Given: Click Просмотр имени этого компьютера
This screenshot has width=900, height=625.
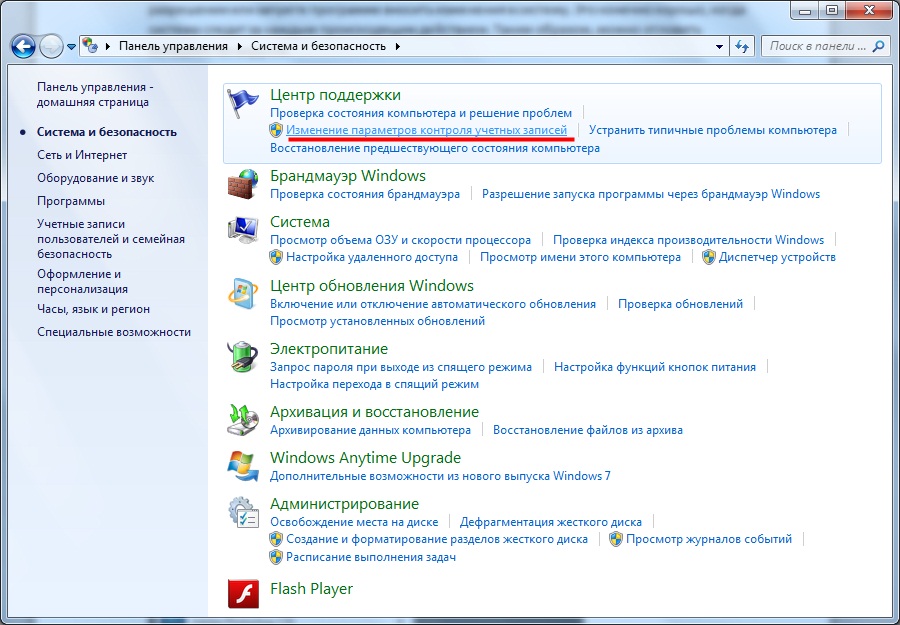Looking at the screenshot, I should [580, 257].
